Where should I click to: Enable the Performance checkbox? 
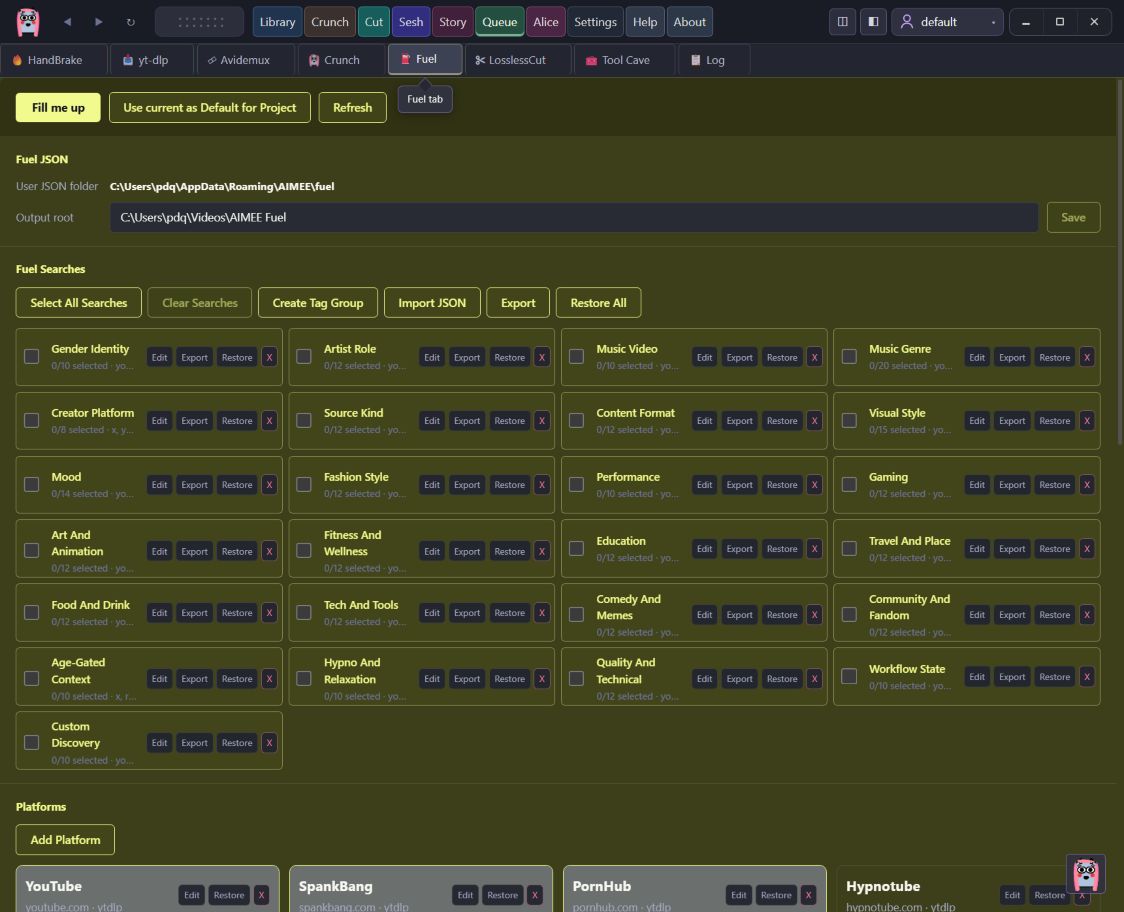pos(576,485)
